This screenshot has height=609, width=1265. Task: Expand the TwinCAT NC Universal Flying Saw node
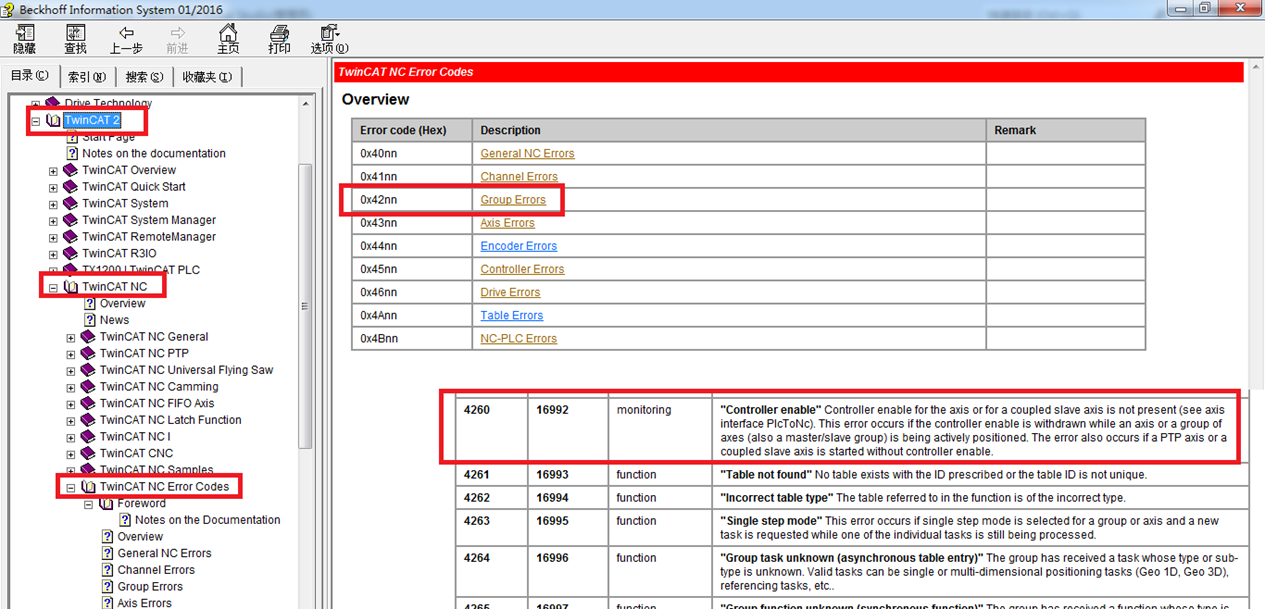point(71,371)
